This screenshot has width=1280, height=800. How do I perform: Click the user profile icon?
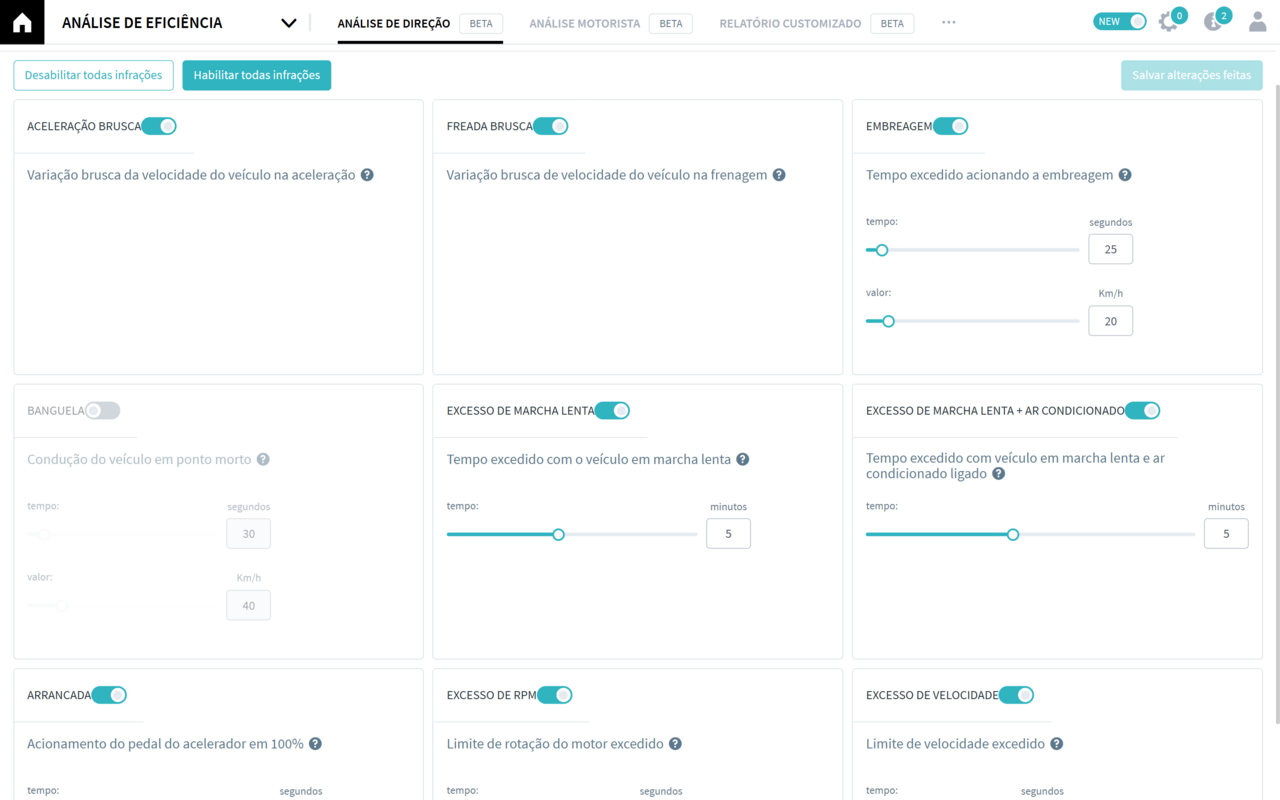(x=1257, y=21)
